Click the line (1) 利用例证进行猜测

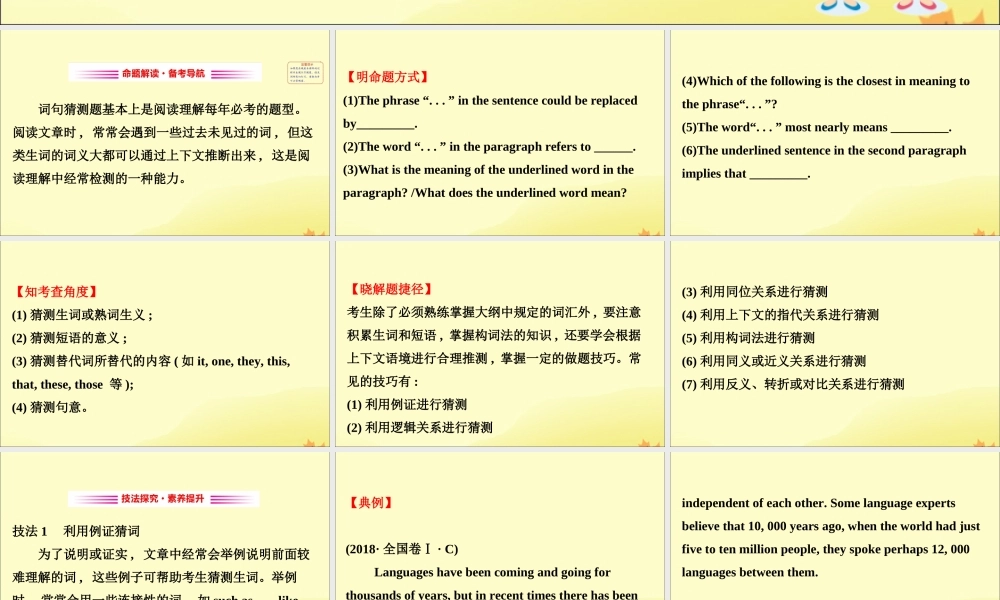pyautogui.click(x=407, y=404)
